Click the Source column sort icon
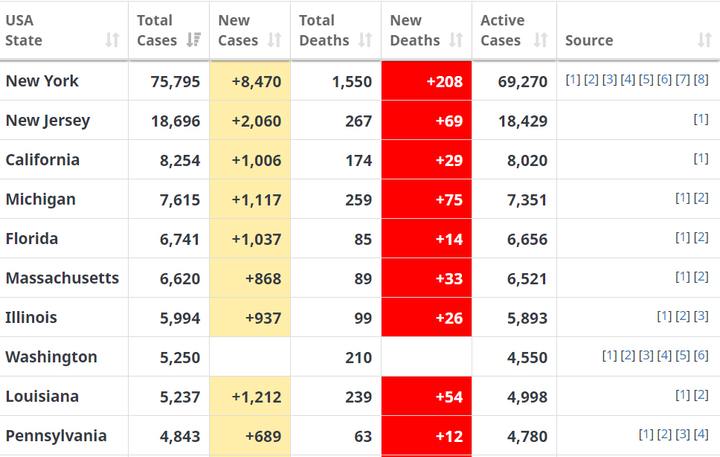Screen dimensions: 720x457 [704, 40]
